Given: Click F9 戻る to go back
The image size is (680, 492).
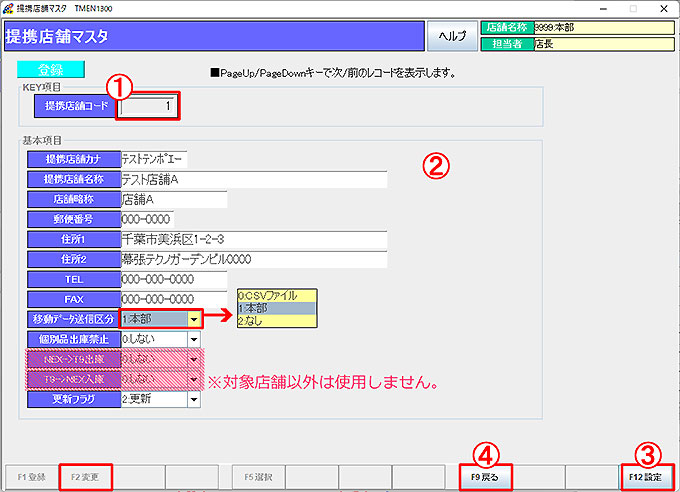Looking at the screenshot, I should pyautogui.click(x=485, y=477).
